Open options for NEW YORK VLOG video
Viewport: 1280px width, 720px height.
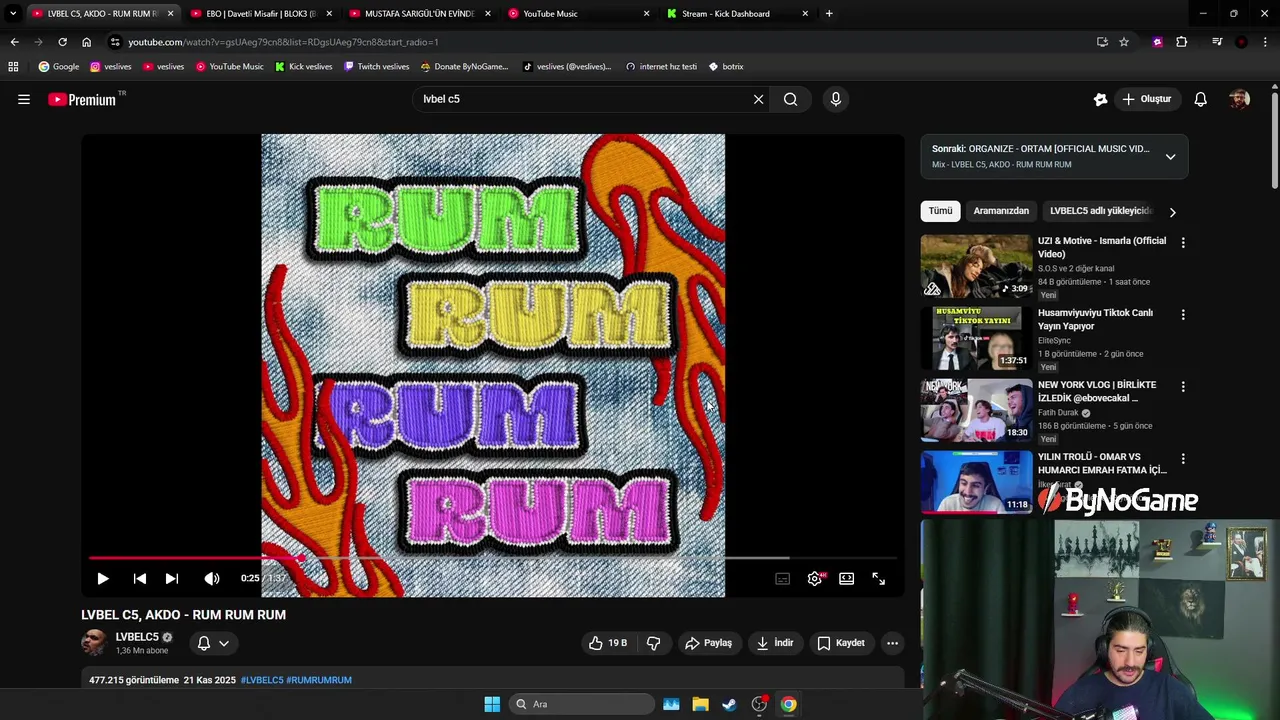(1183, 387)
